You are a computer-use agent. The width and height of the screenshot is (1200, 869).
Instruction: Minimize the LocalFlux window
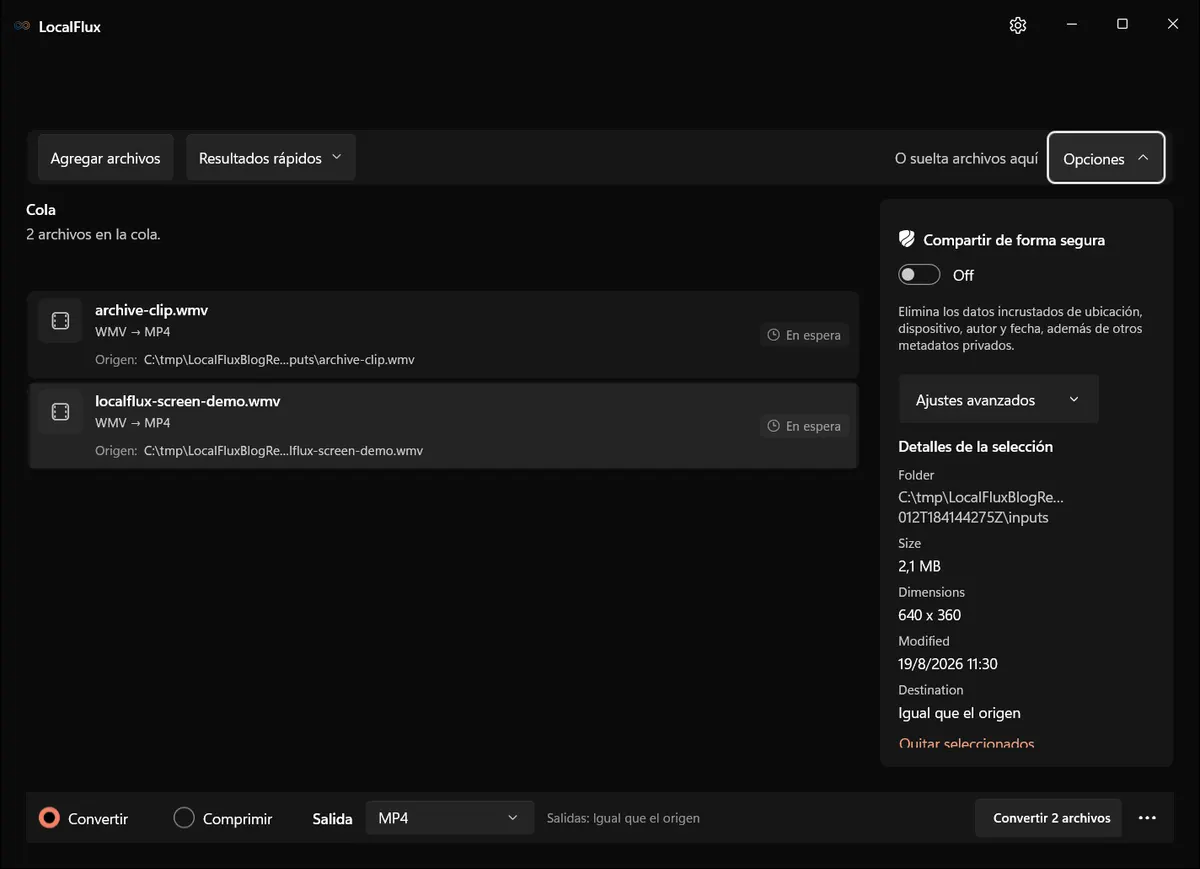[1071, 25]
